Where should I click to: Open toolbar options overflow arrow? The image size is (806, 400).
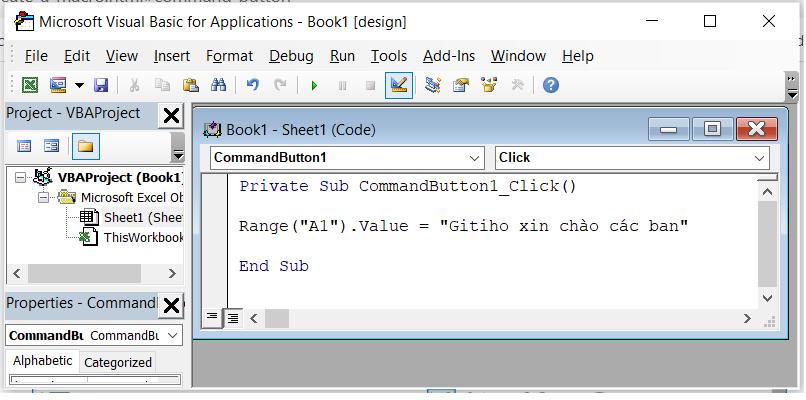[792, 79]
